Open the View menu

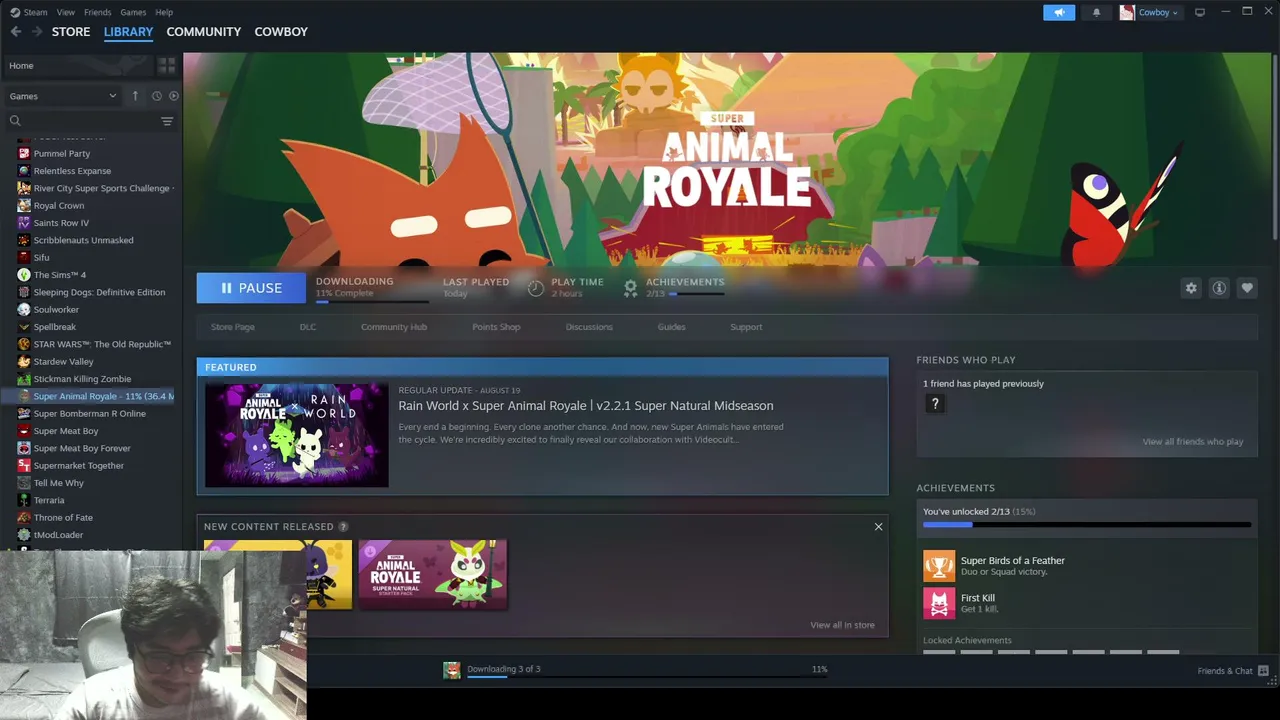66,12
